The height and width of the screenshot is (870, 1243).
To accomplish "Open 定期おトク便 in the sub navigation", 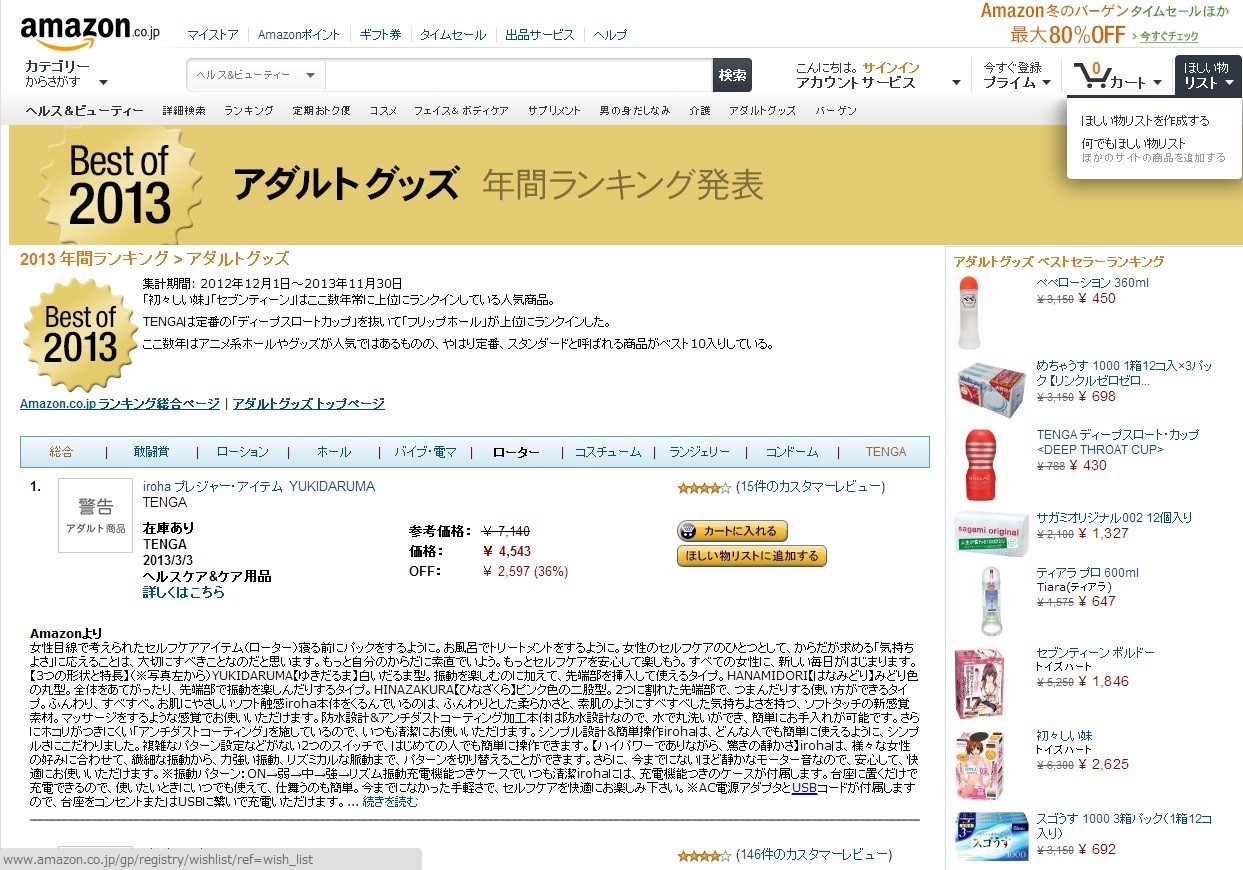I will (x=321, y=111).
